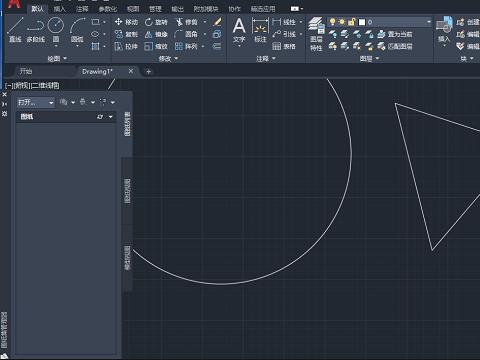This screenshot has height=360, width=480.
Task: Switch to the Output (输出) ribbon tab
Action: (177, 9)
